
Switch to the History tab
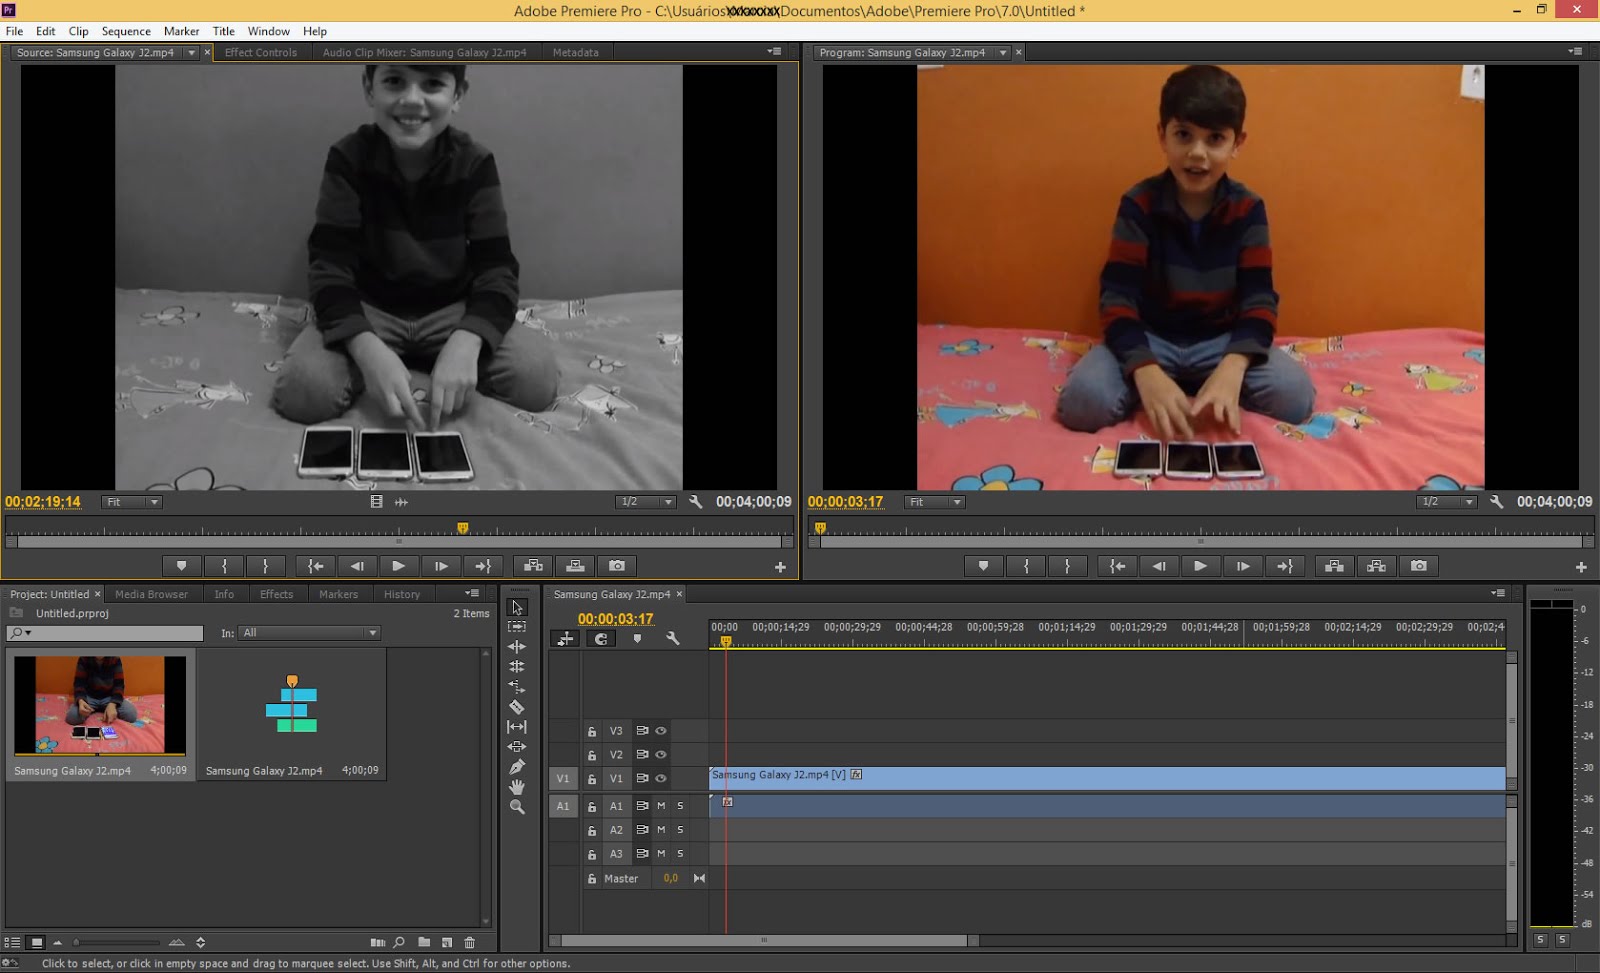tap(402, 594)
